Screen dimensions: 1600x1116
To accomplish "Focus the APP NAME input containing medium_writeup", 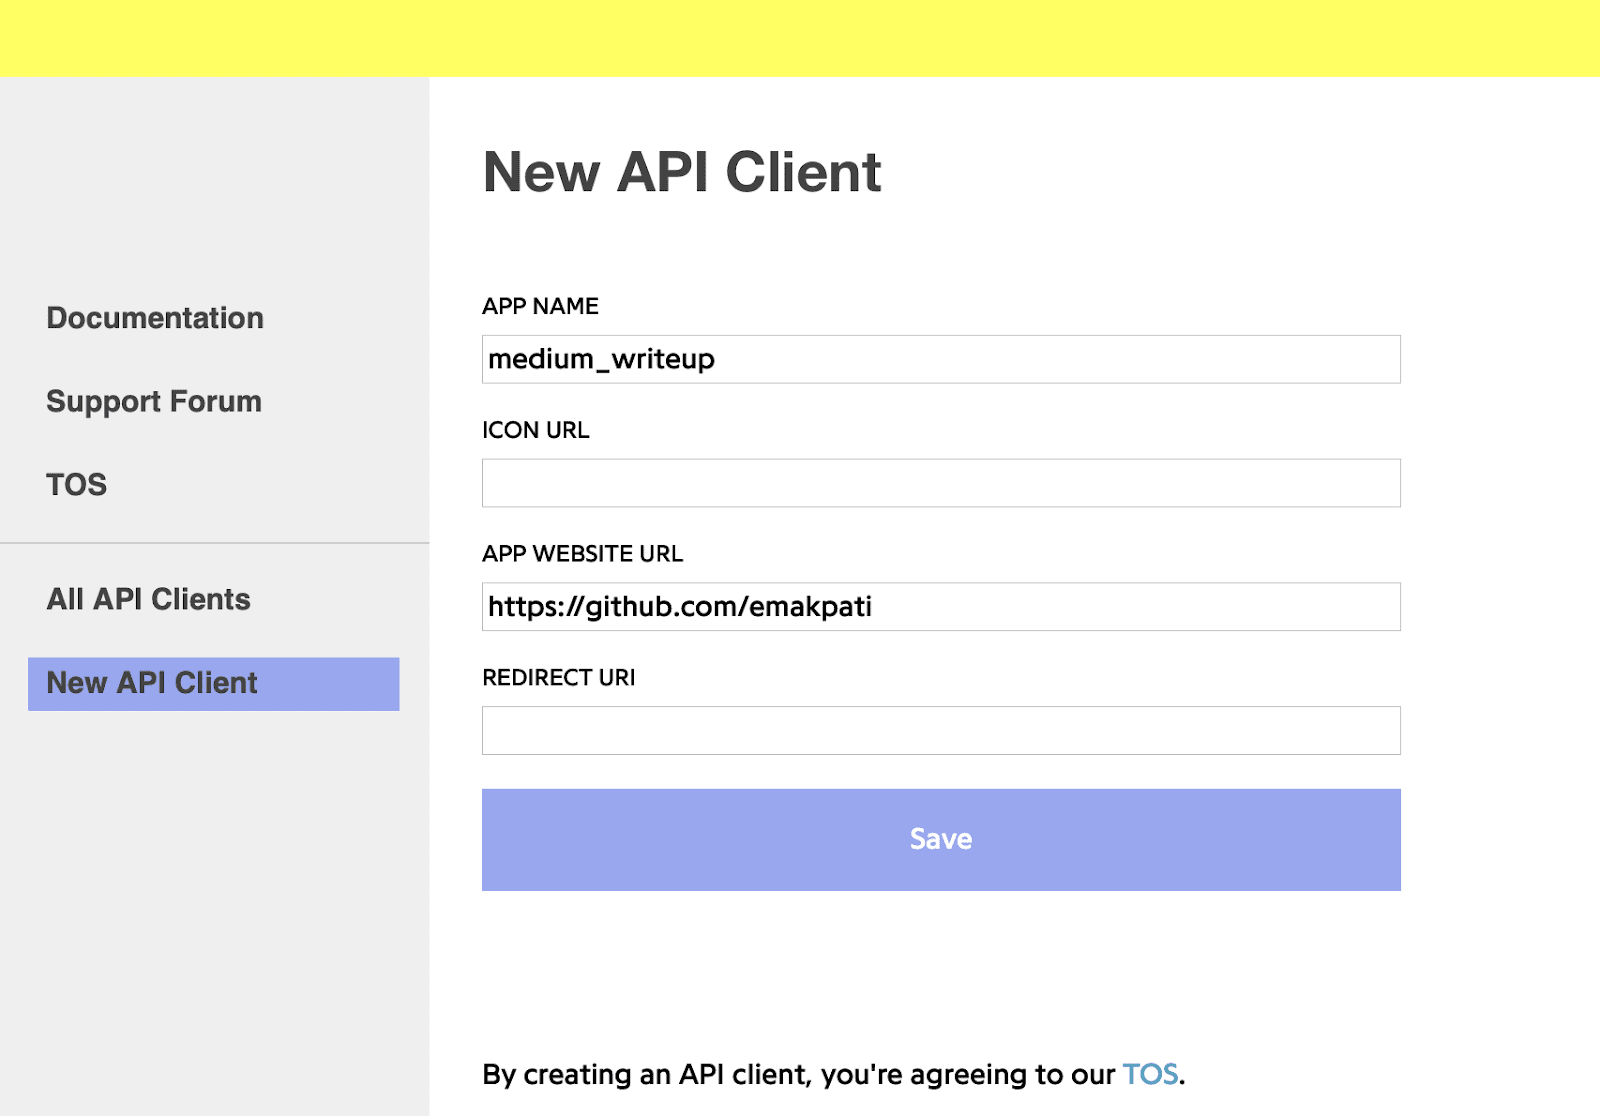I will (941, 359).
